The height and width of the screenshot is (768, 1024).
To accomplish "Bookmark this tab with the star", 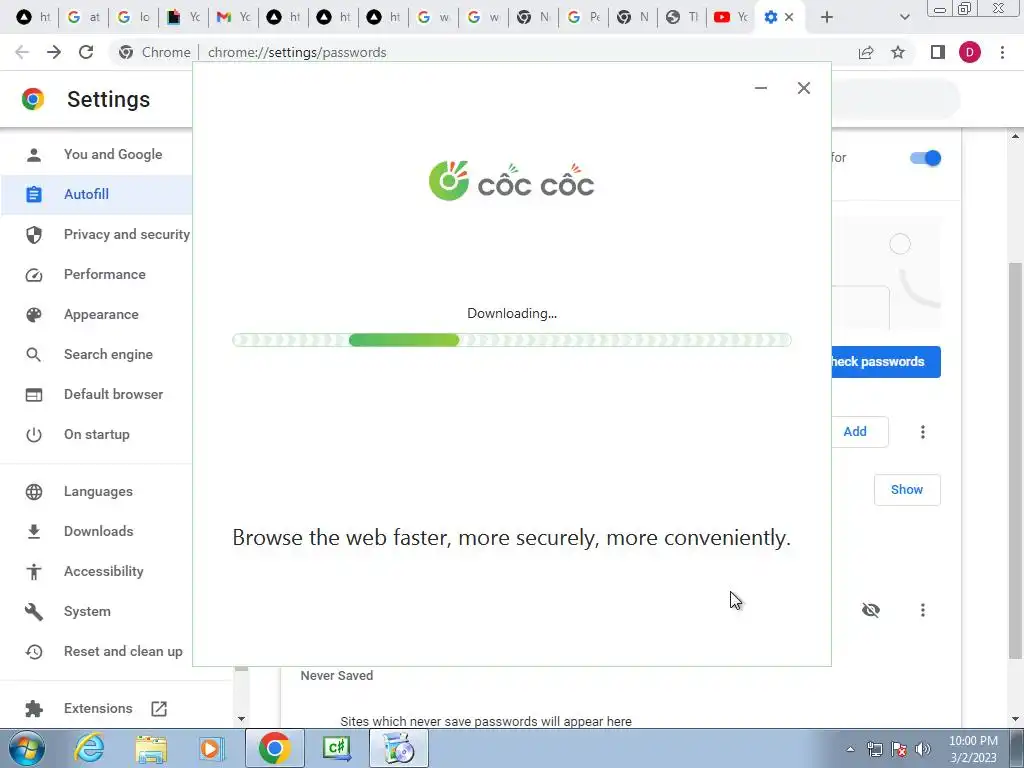I will [x=898, y=52].
